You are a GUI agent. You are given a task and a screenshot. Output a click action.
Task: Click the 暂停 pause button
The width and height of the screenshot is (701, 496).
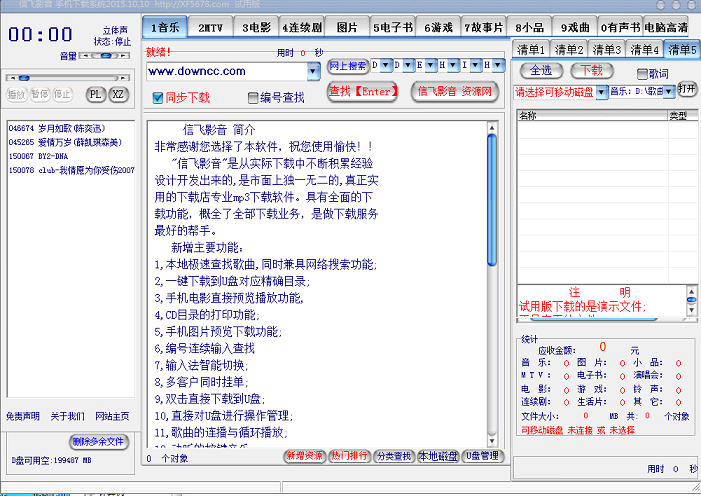pyautogui.click(x=40, y=94)
